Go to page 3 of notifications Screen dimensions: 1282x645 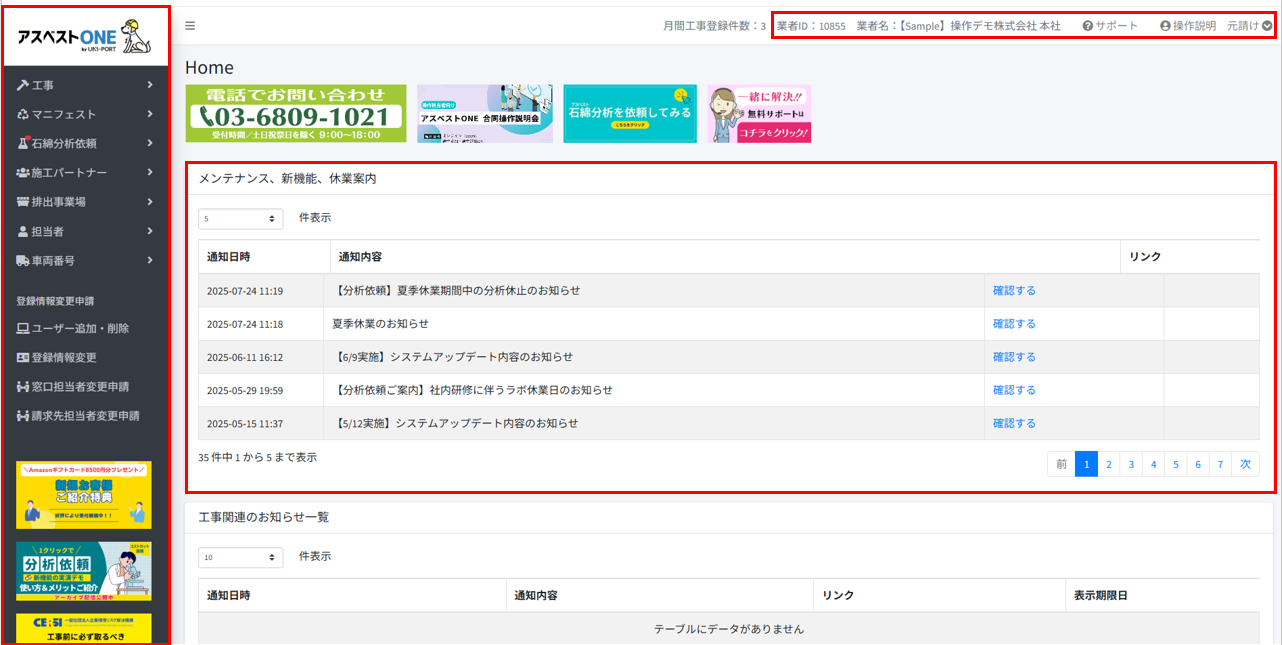[1131, 464]
